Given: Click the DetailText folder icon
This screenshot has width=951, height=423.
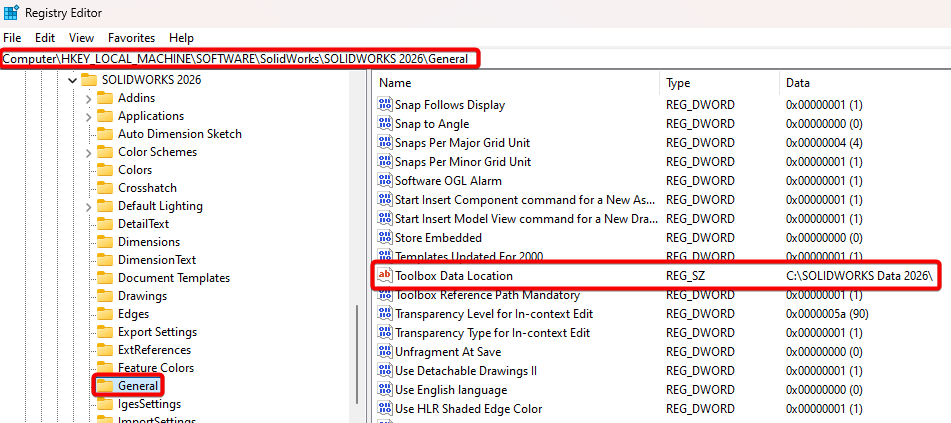Looking at the screenshot, I should (x=105, y=224).
